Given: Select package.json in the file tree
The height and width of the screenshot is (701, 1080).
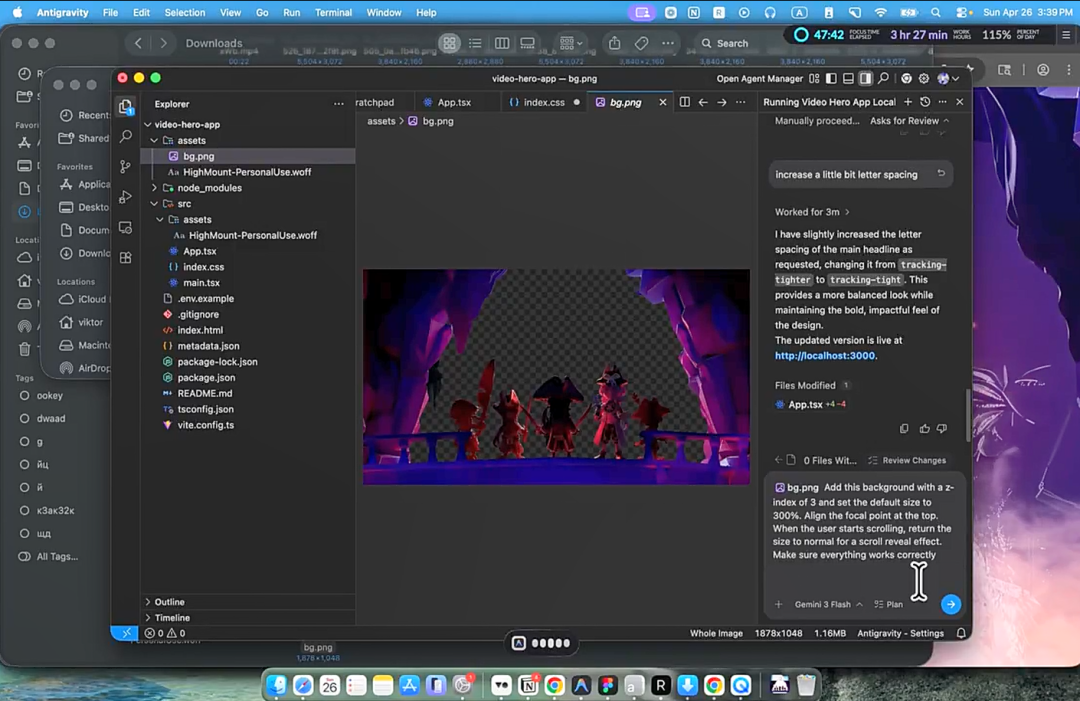Looking at the screenshot, I should [x=206, y=377].
